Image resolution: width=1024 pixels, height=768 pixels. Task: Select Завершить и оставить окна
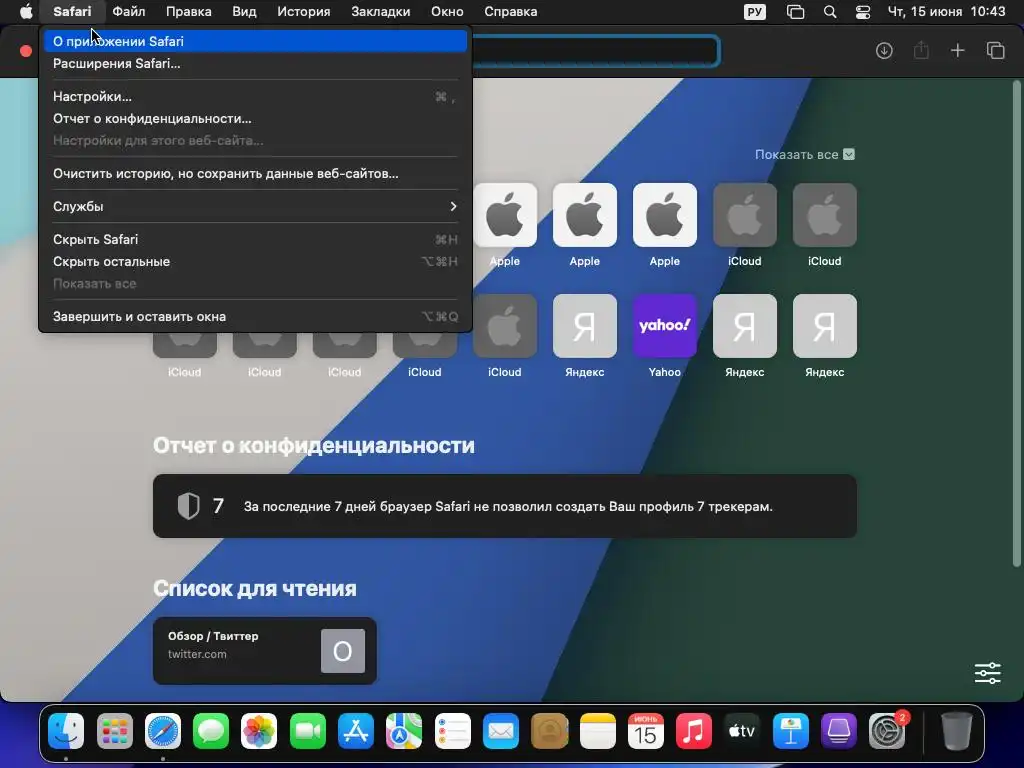tap(255, 317)
